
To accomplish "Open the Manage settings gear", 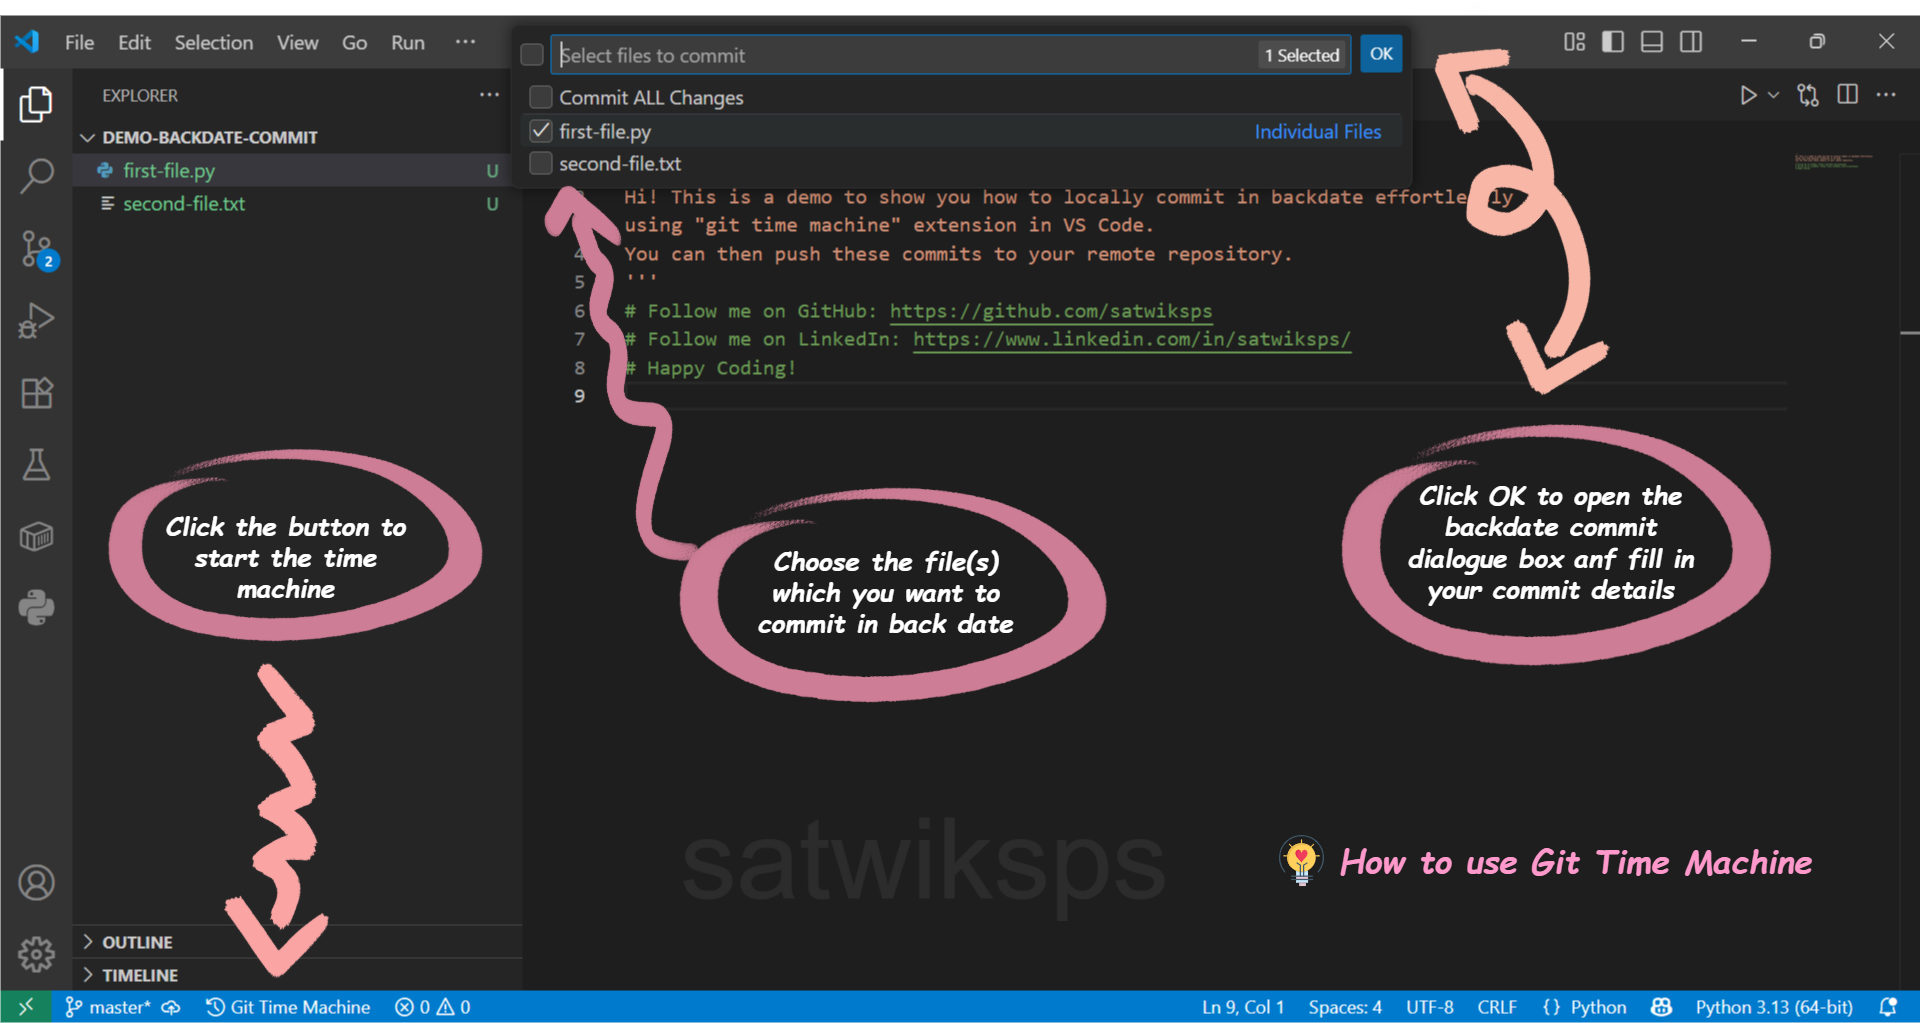I will coord(36,954).
